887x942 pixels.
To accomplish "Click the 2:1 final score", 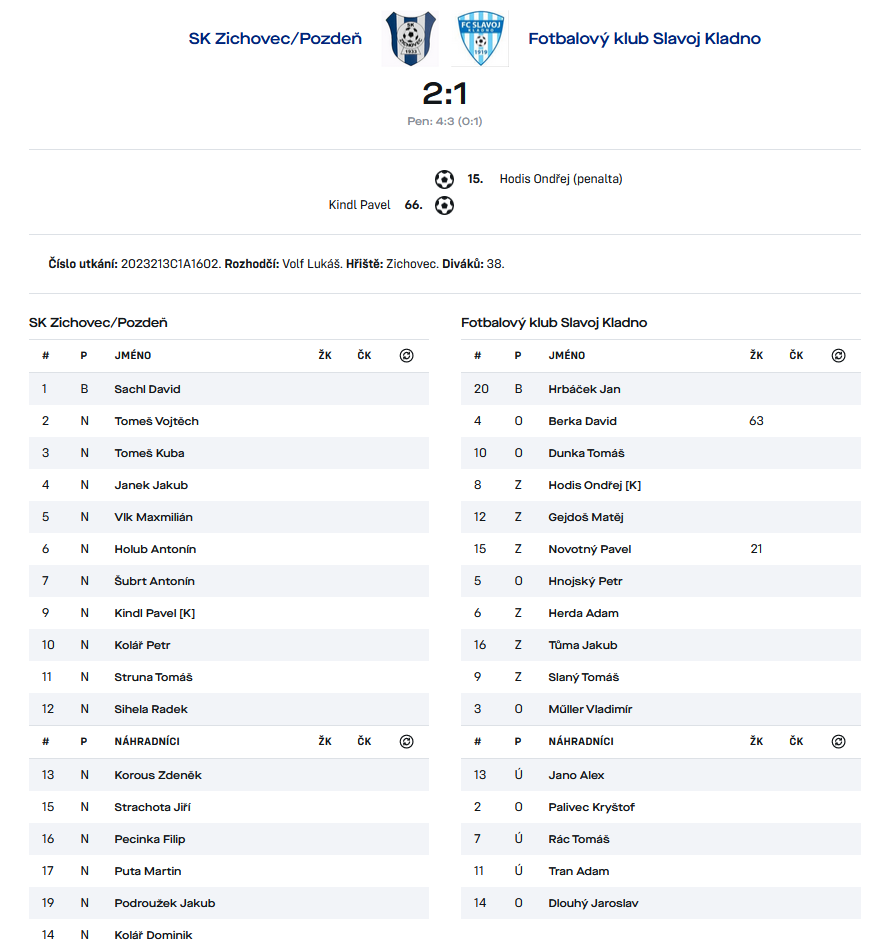I will click(445, 94).
